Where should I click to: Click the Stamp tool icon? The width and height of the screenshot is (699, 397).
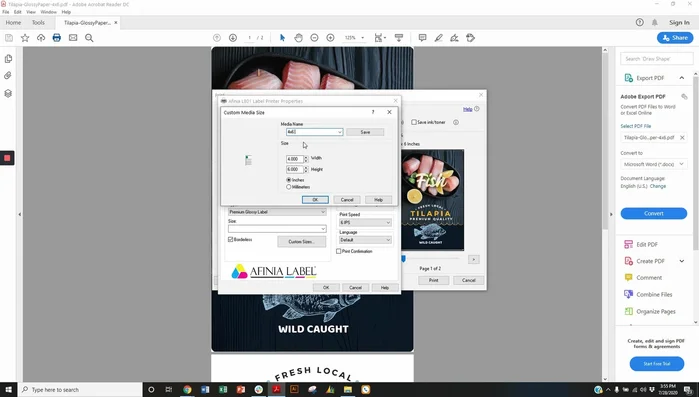(470, 38)
